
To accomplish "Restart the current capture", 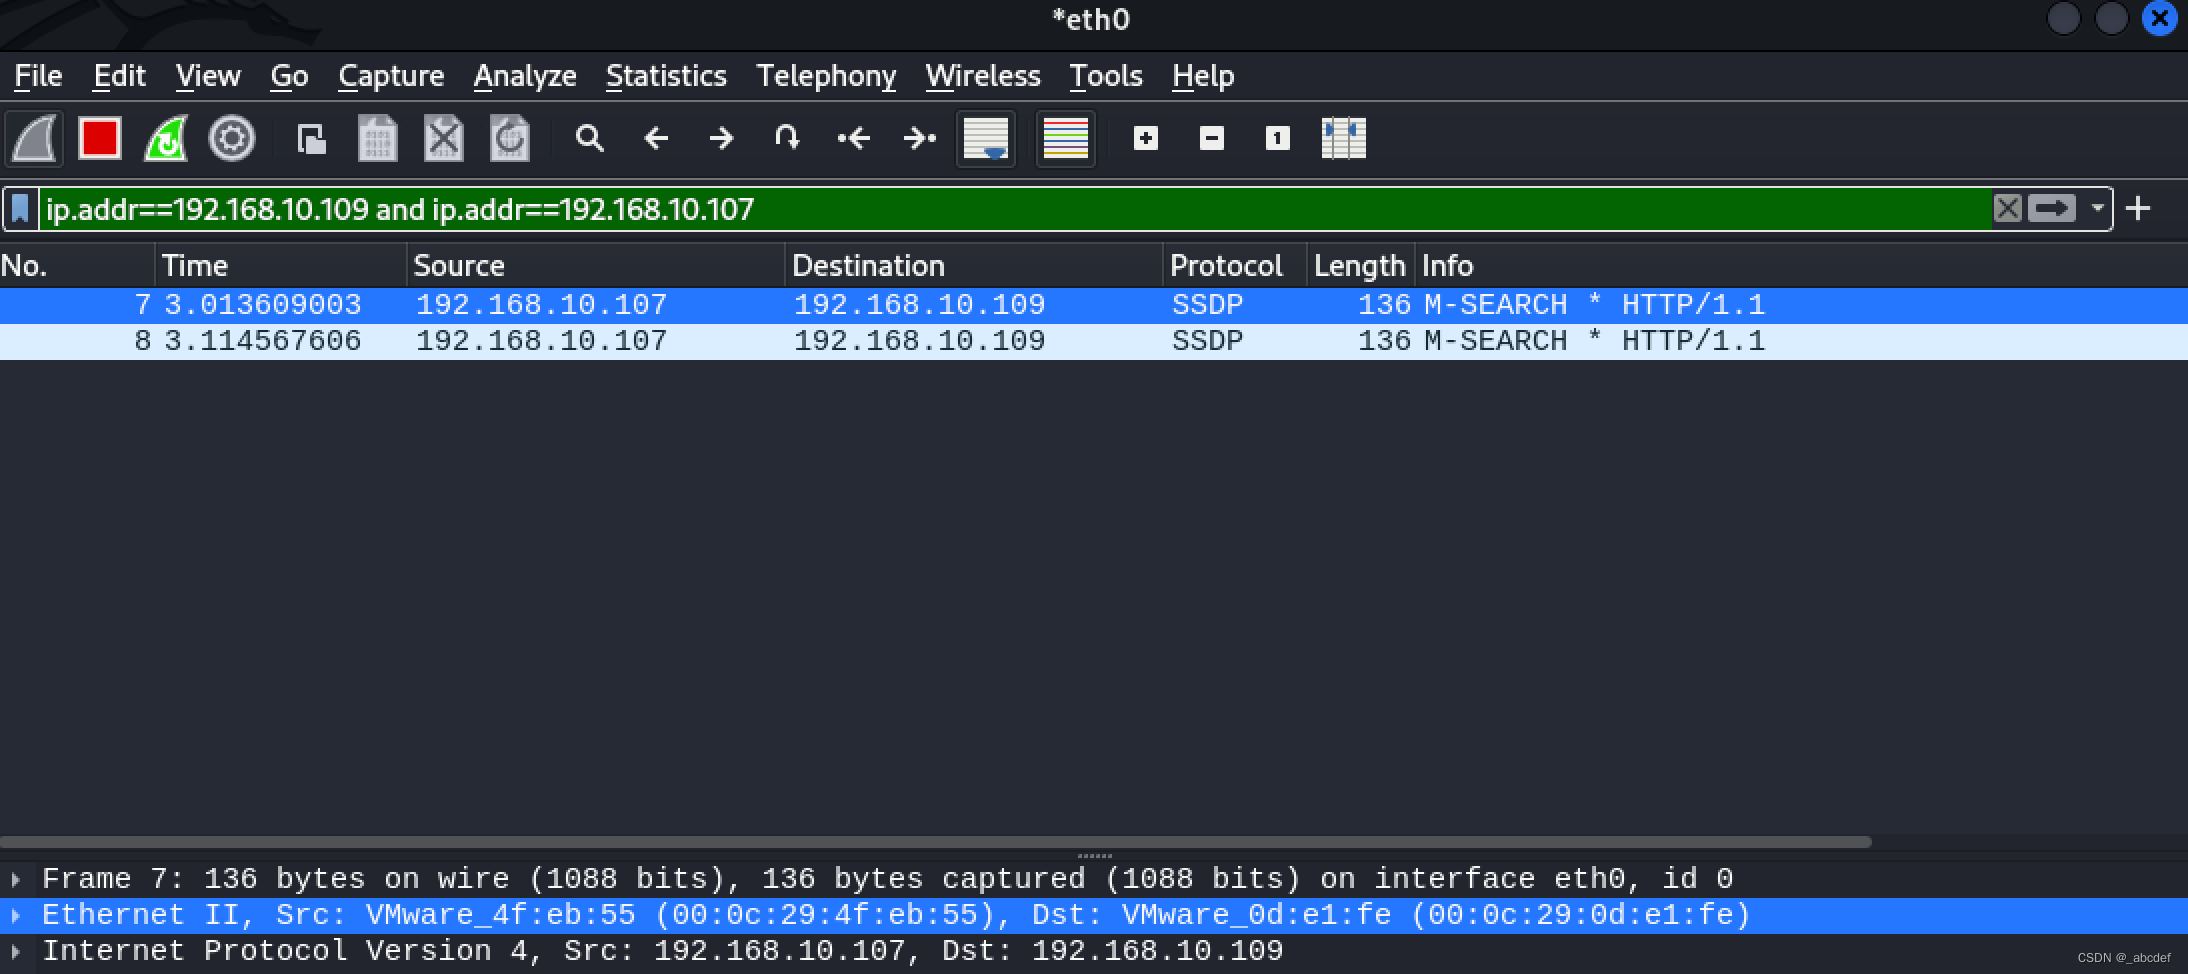I will tap(166, 139).
